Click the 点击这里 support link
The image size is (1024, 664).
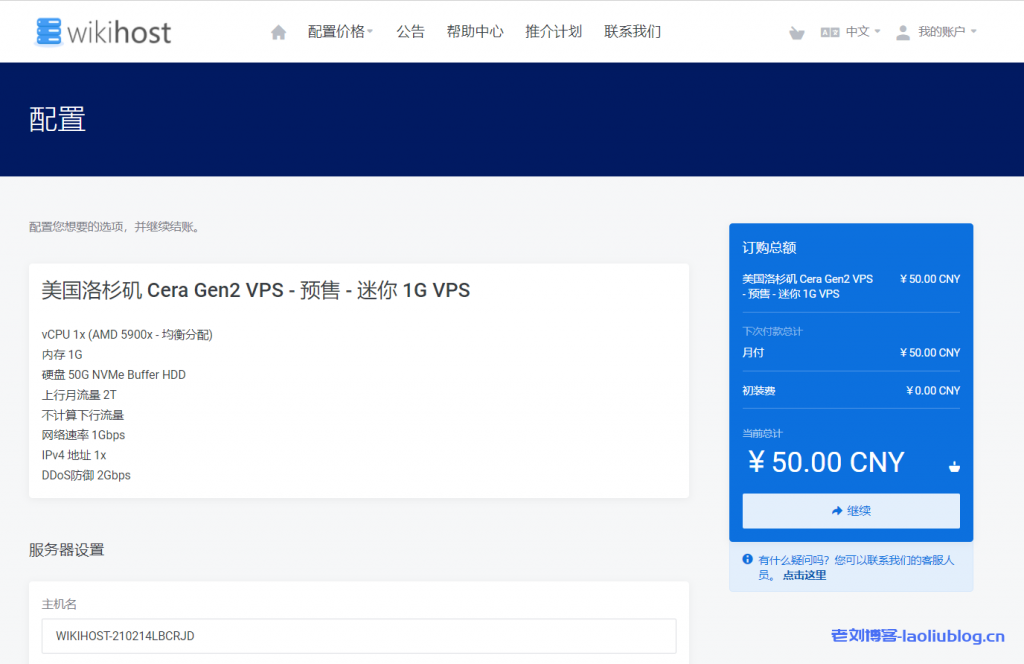pyautogui.click(x=803, y=575)
